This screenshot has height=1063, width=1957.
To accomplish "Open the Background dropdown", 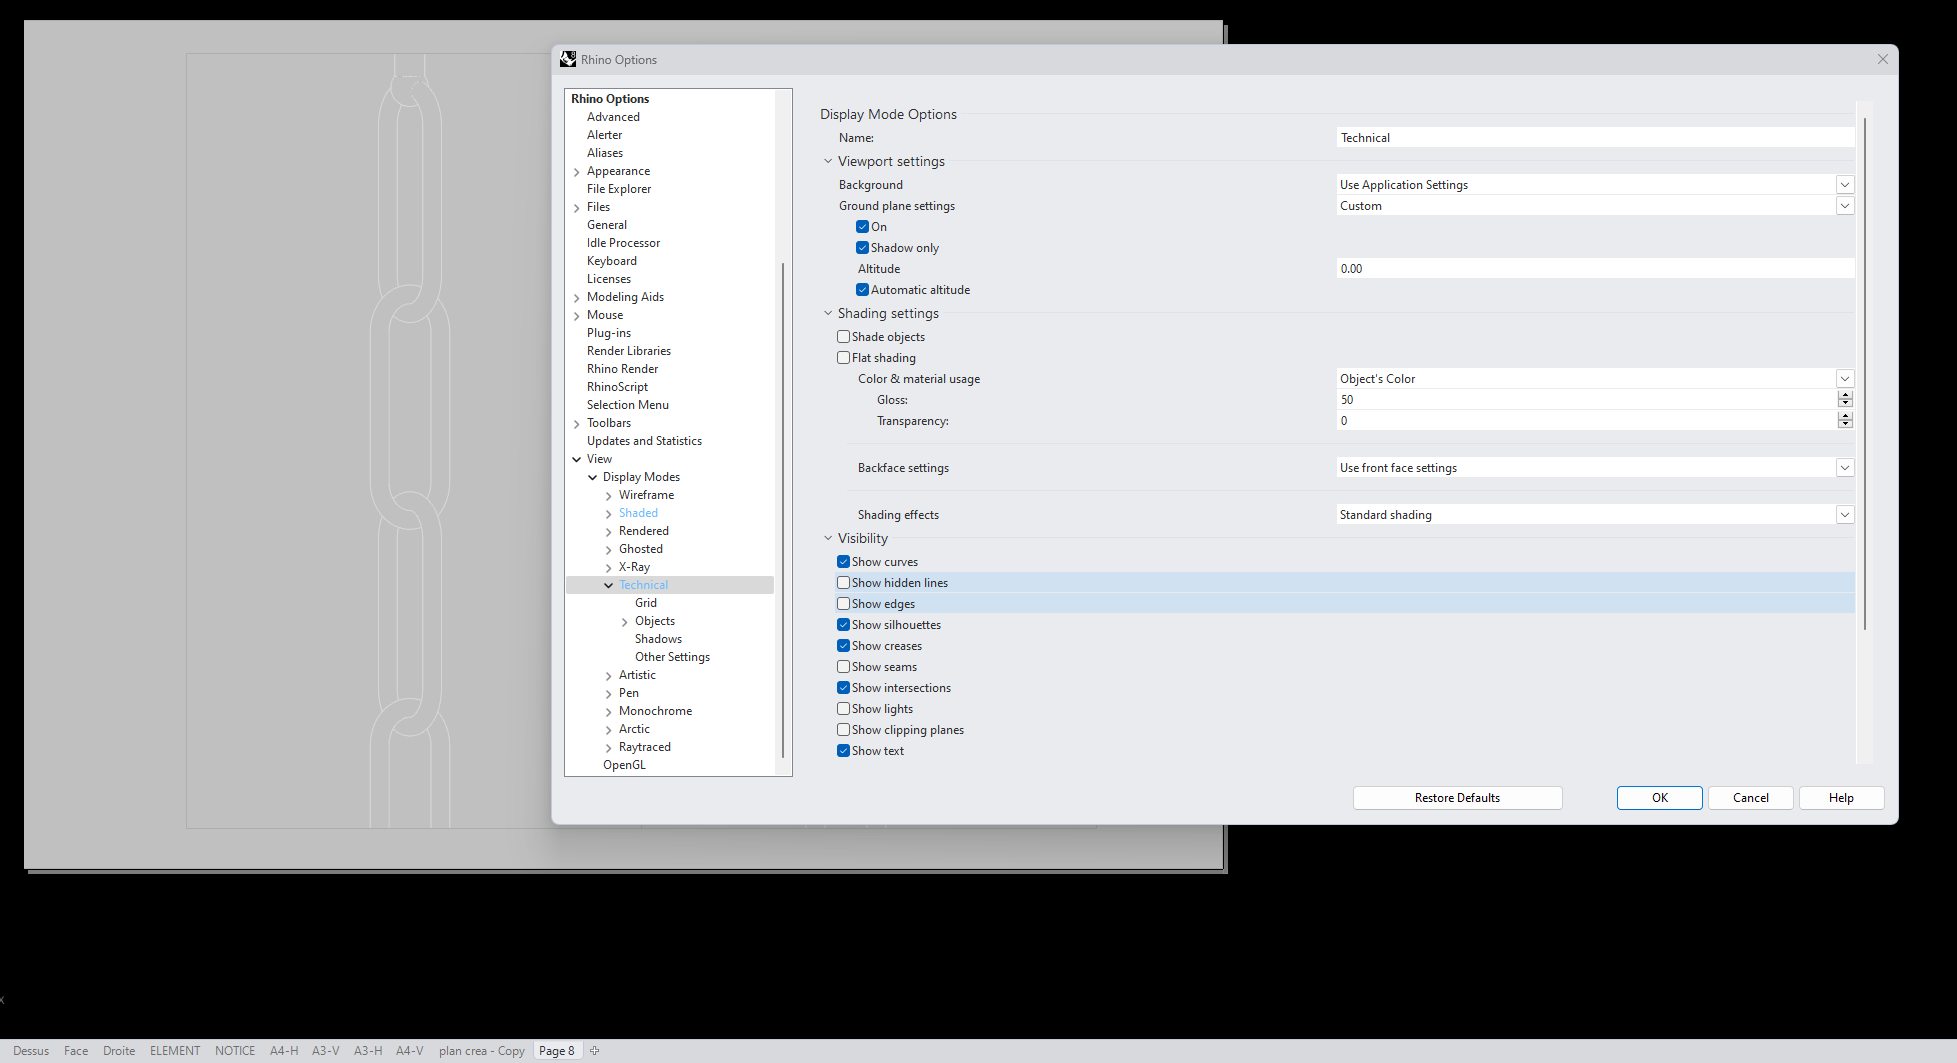I will (1845, 185).
